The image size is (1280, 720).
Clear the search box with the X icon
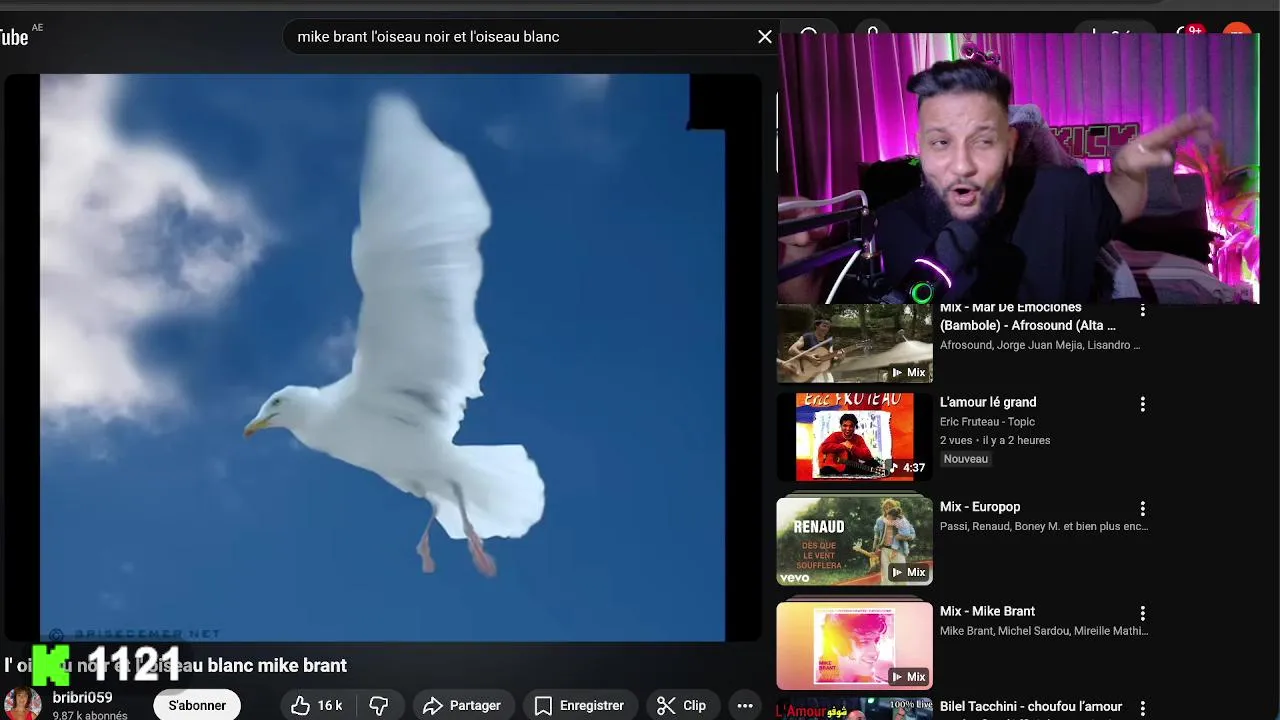point(765,37)
